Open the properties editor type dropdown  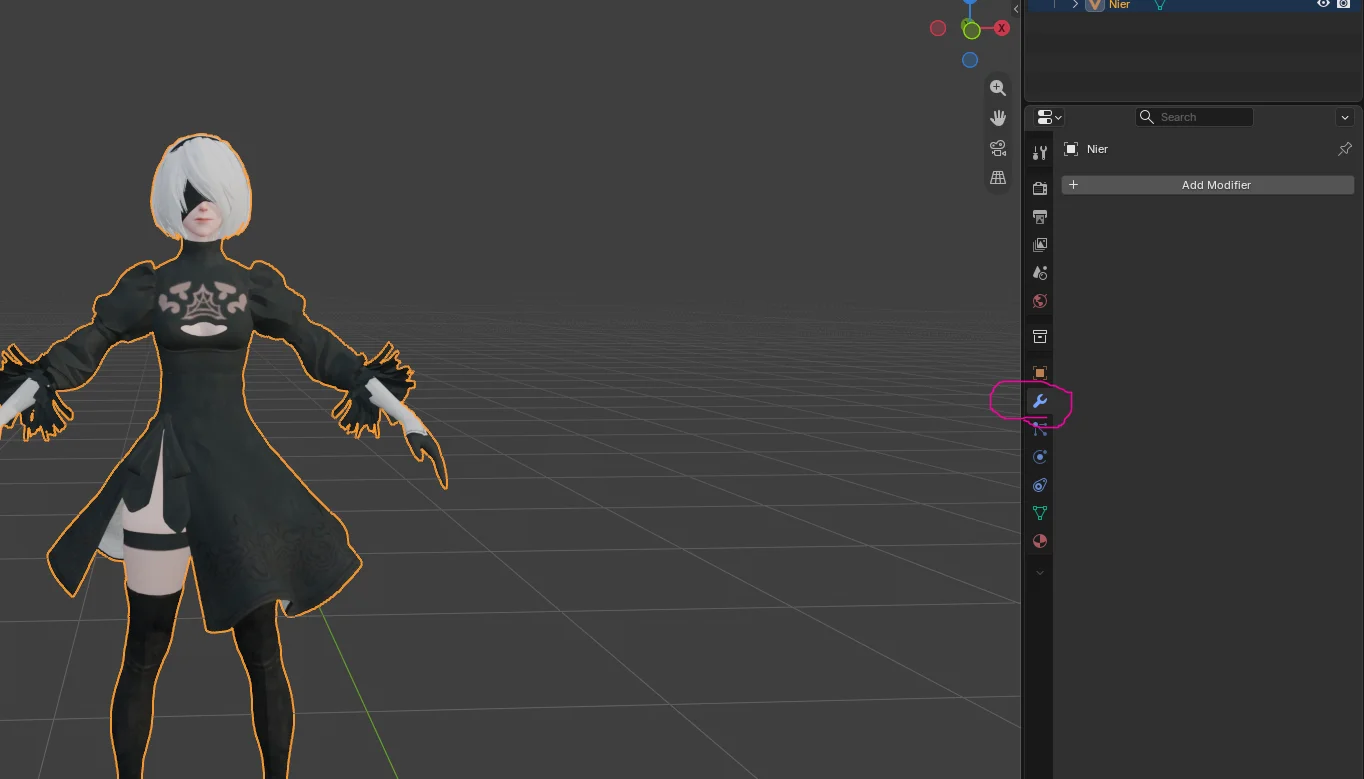point(1048,117)
